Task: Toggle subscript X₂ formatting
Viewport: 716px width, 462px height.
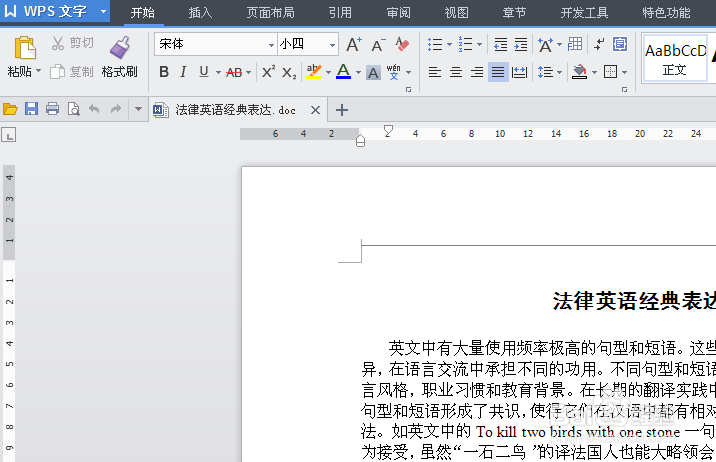Action: click(x=289, y=73)
